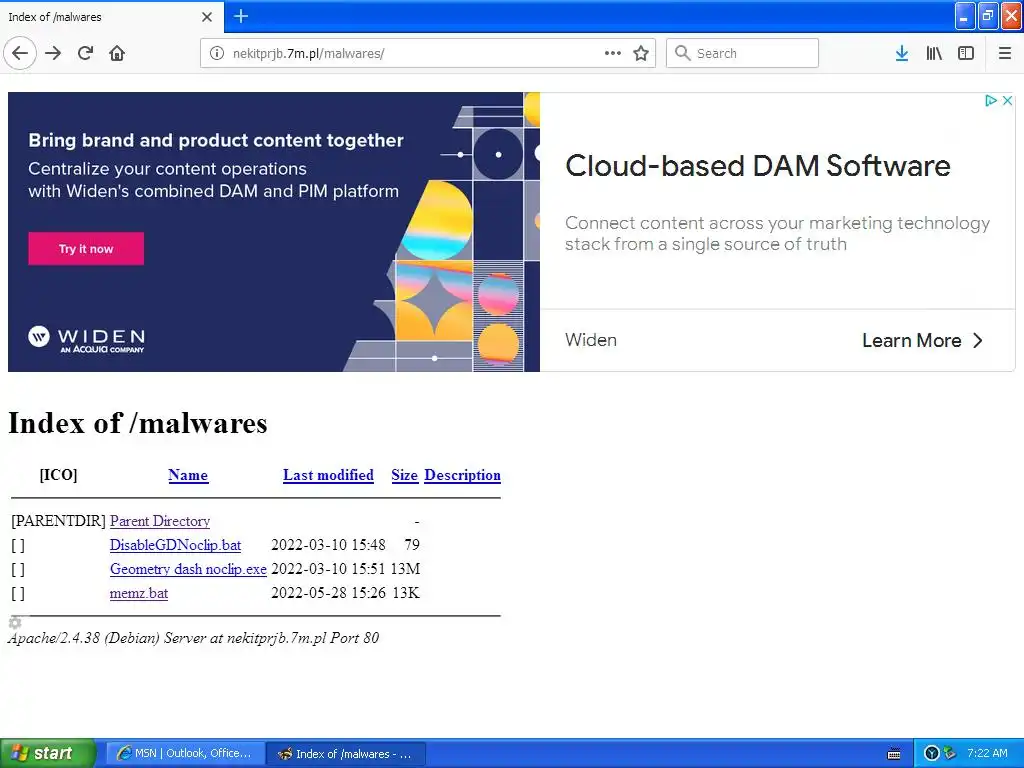Open a new tab with plus button

tap(241, 16)
